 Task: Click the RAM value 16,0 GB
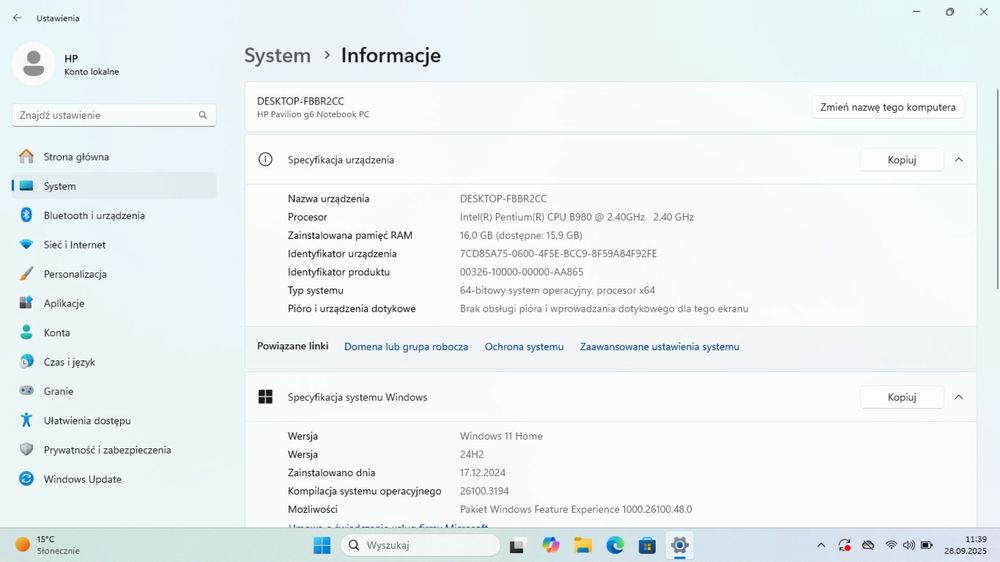point(521,235)
